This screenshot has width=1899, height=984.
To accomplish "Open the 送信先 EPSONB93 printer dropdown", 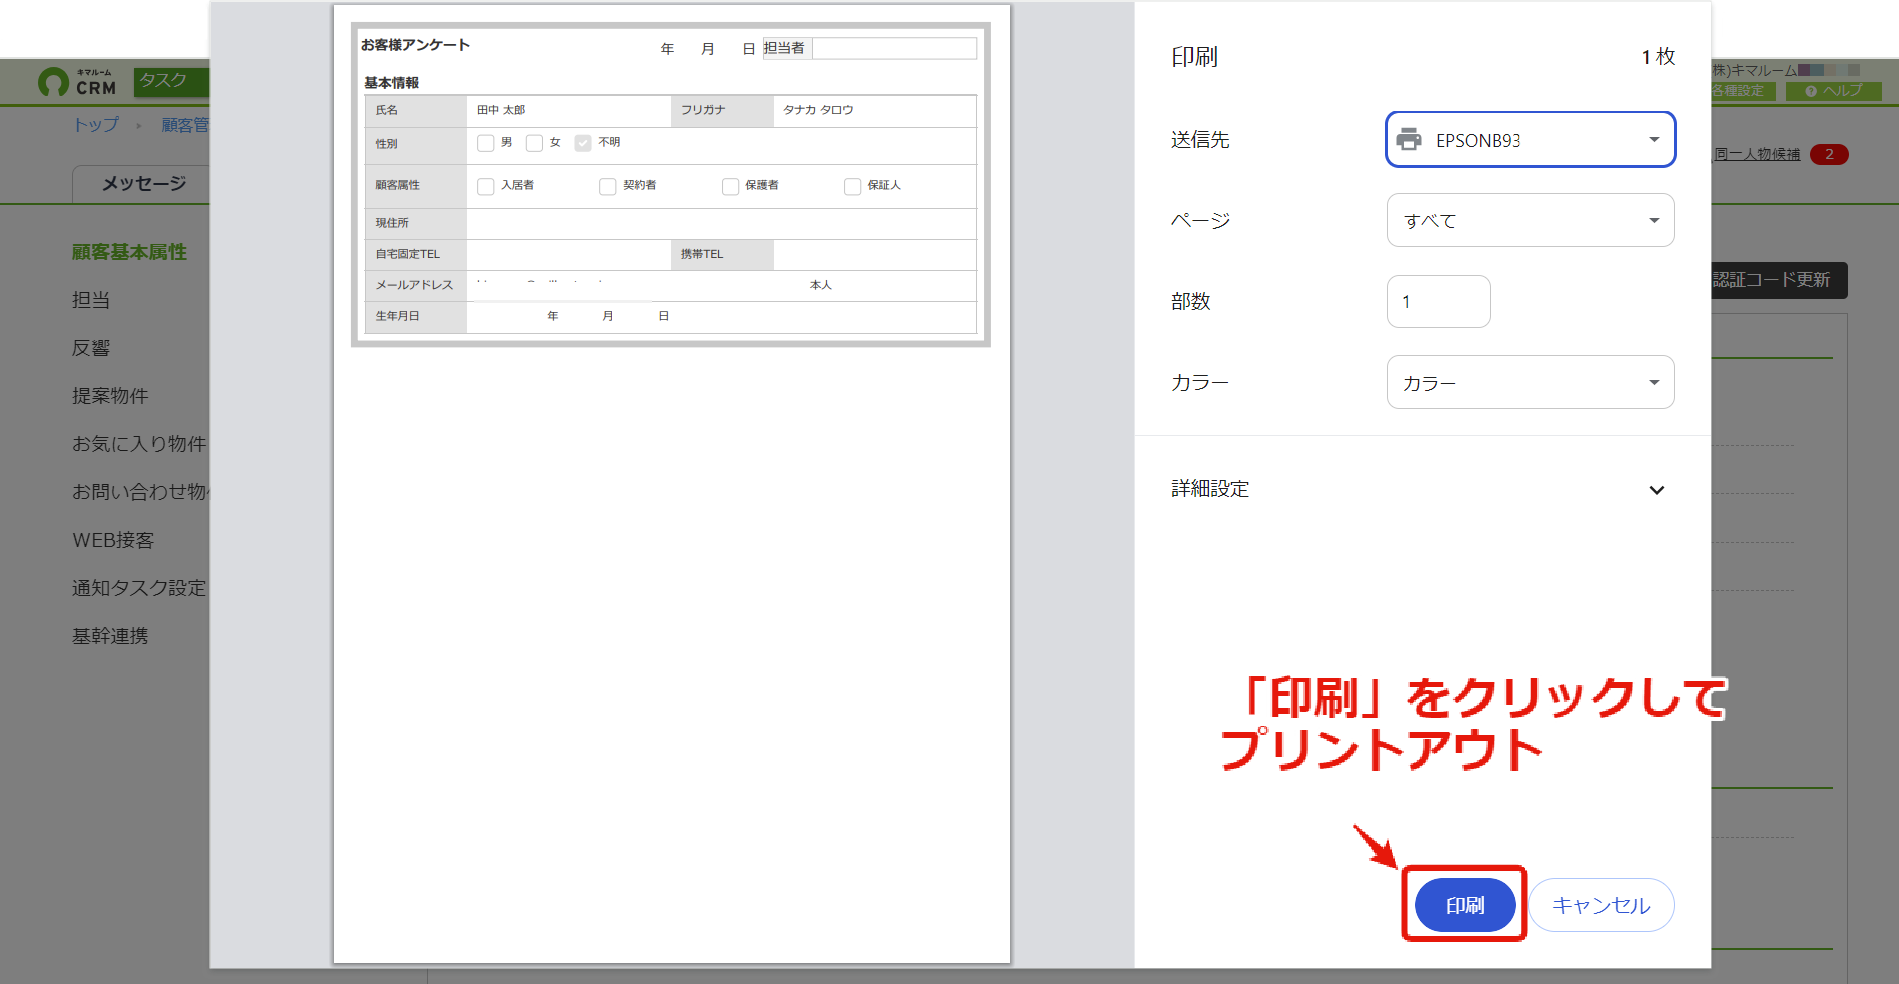I will 1530,140.
